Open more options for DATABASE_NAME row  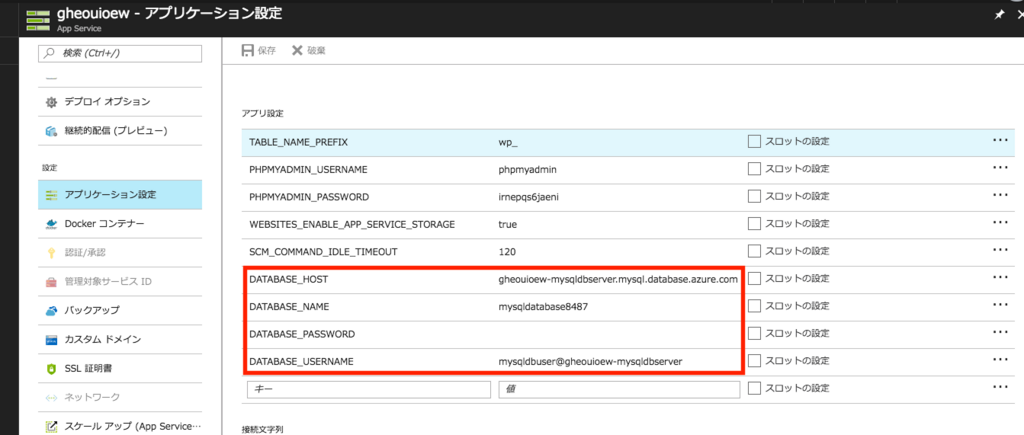coord(1000,304)
